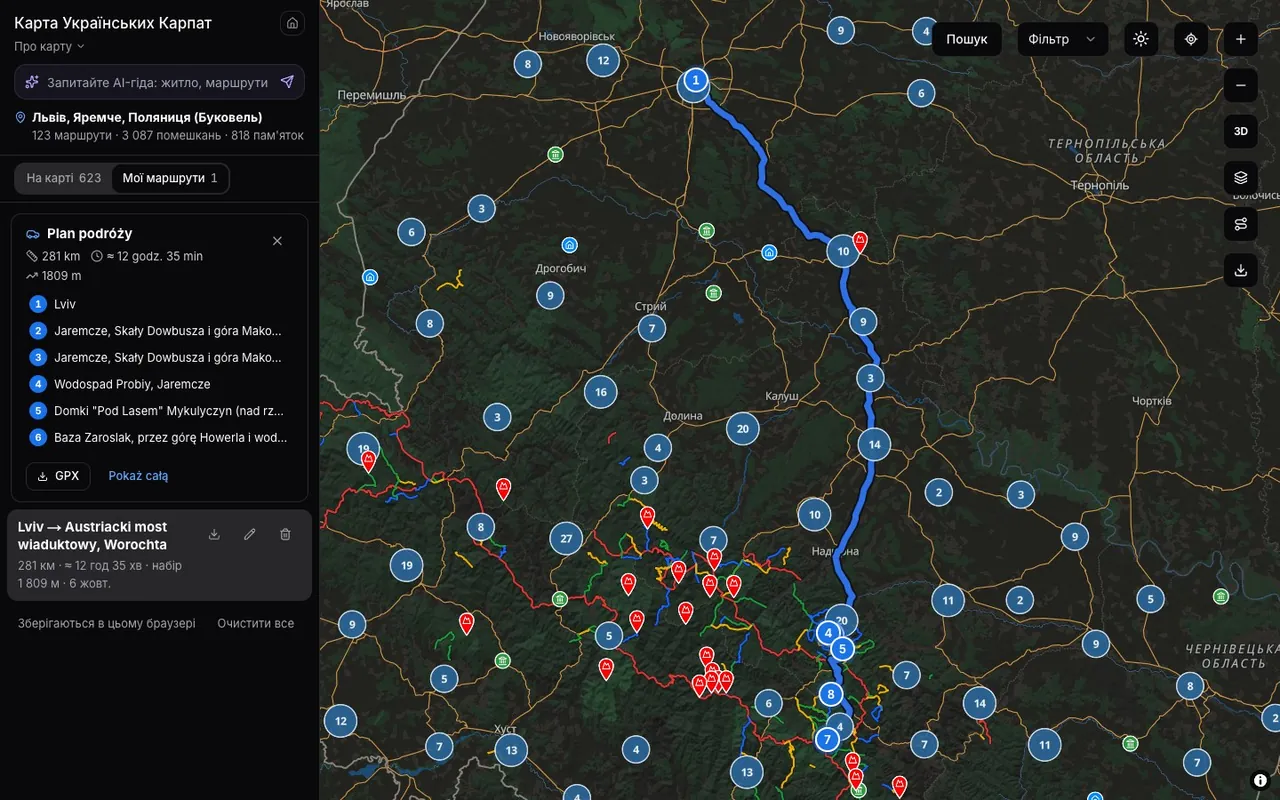
Task: Open the saved route card Lviv → Austriacki most
Action: click(x=160, y=555)
